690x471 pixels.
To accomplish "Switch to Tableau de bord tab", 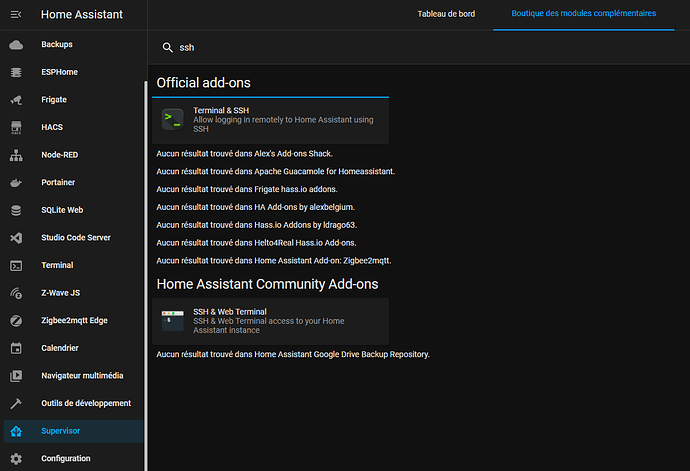I will click(446, 14).
